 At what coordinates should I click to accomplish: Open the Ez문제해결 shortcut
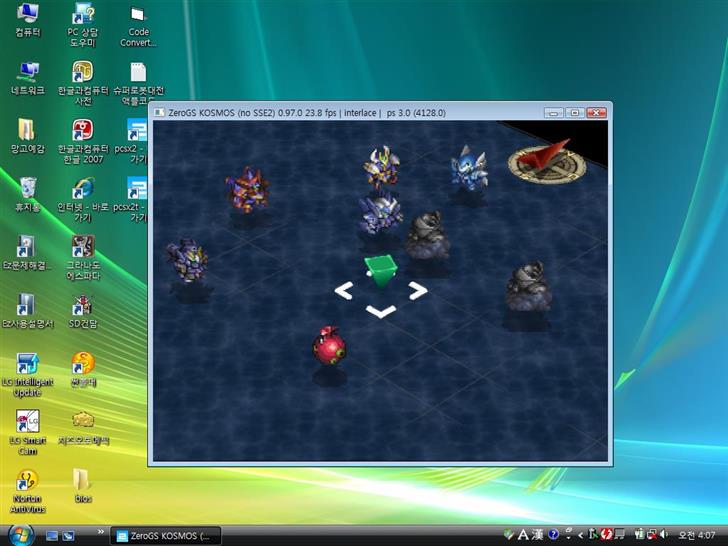pyautogui.click(x=27, y=253)
